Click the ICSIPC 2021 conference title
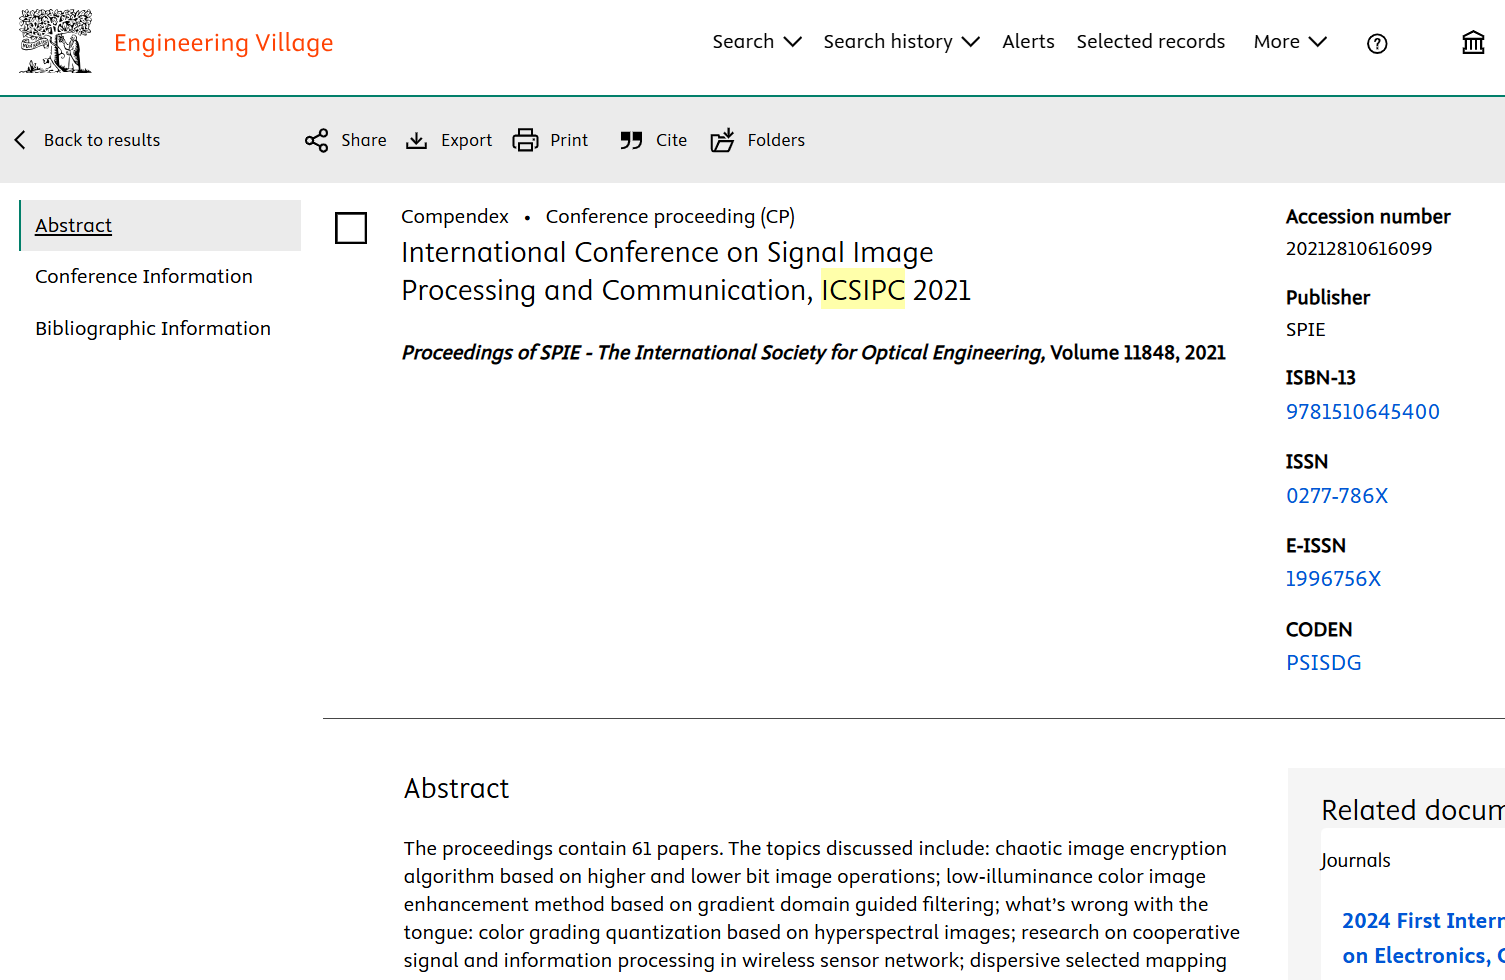The image size is (1505, 980). (x=686, y=271)
